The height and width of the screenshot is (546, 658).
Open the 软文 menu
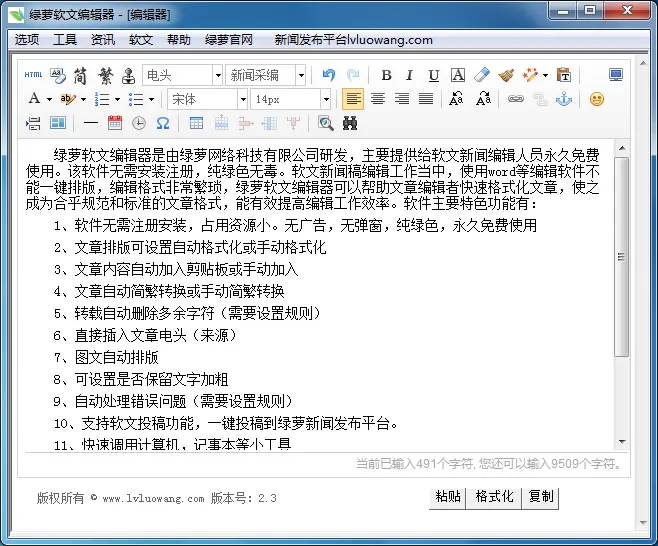point(141,40)
